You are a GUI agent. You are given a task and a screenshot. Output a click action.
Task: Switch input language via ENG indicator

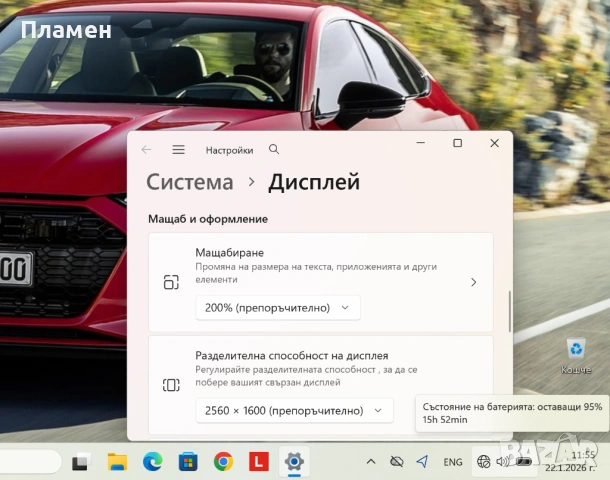[x=453, y=462]
